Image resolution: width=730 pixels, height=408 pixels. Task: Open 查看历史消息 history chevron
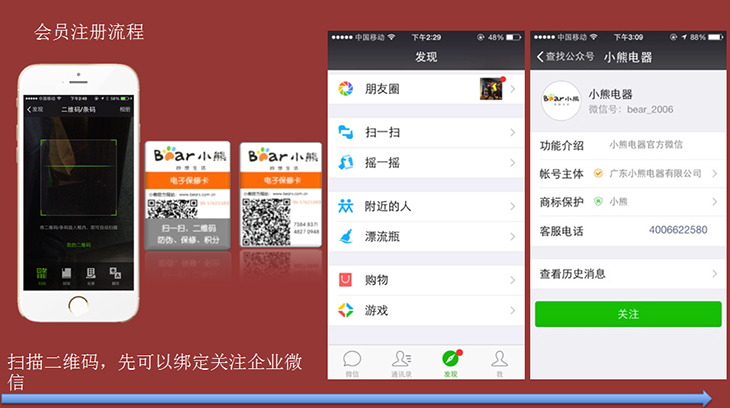click(715, 273)
